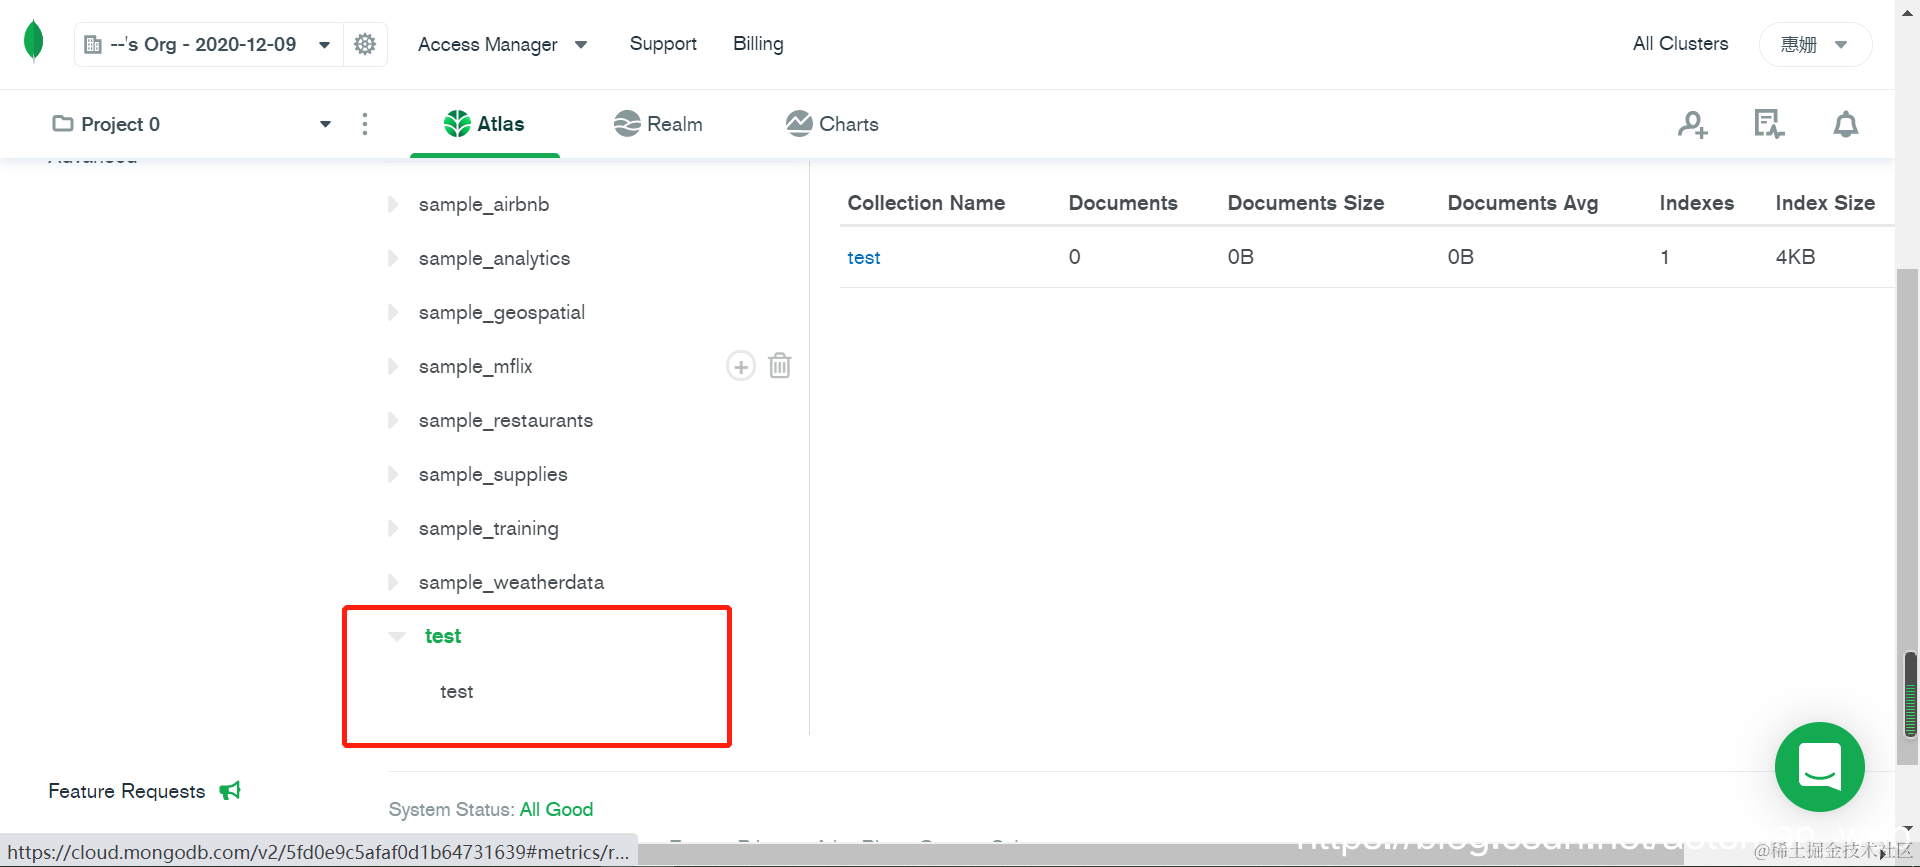This screenshot has width=1920, height=867.
Task: Open the project activity feed icon
Action: tap(1769, 124)
